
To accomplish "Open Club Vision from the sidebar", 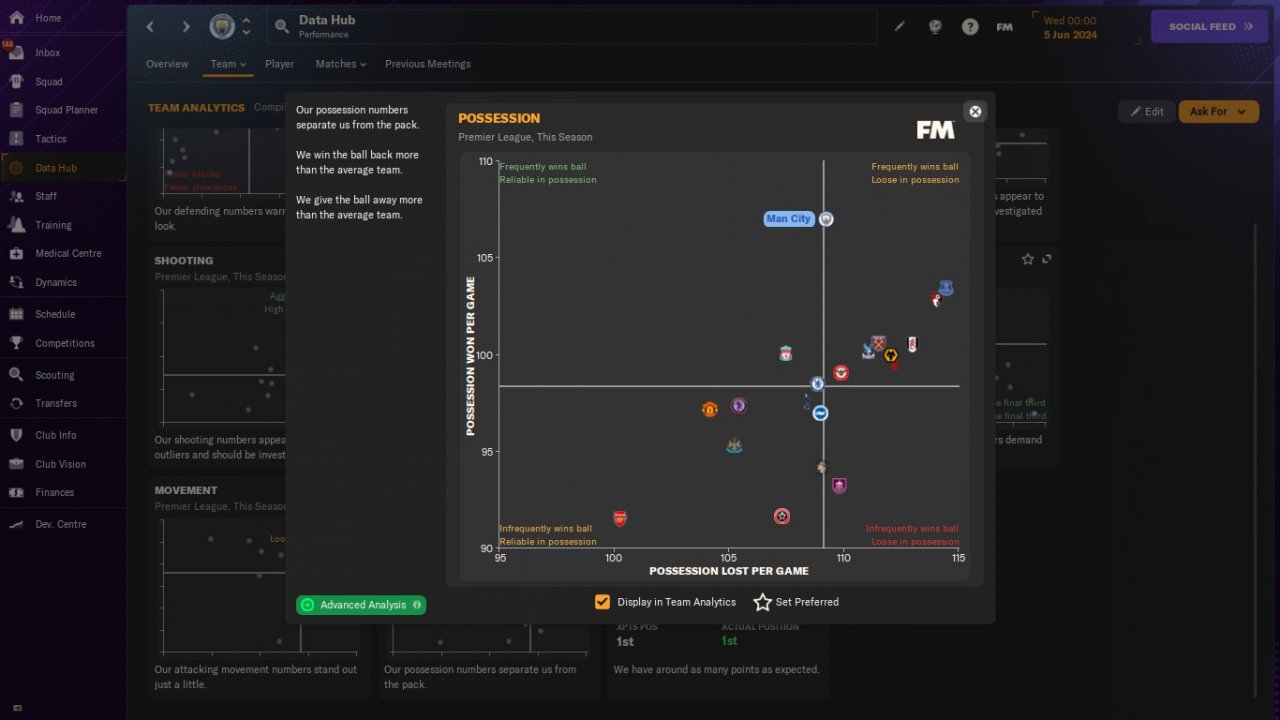I will [60, 464].
